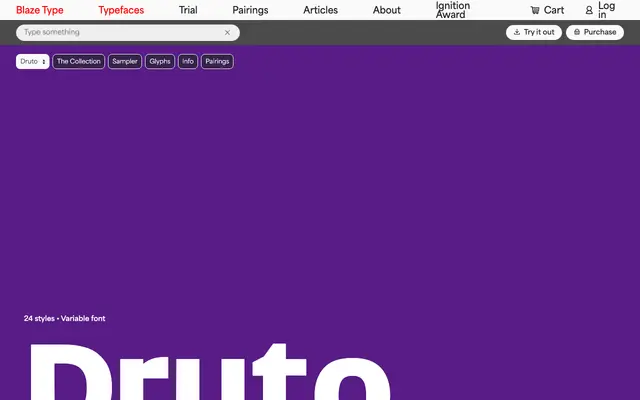Visit the About page

point(387,10)
